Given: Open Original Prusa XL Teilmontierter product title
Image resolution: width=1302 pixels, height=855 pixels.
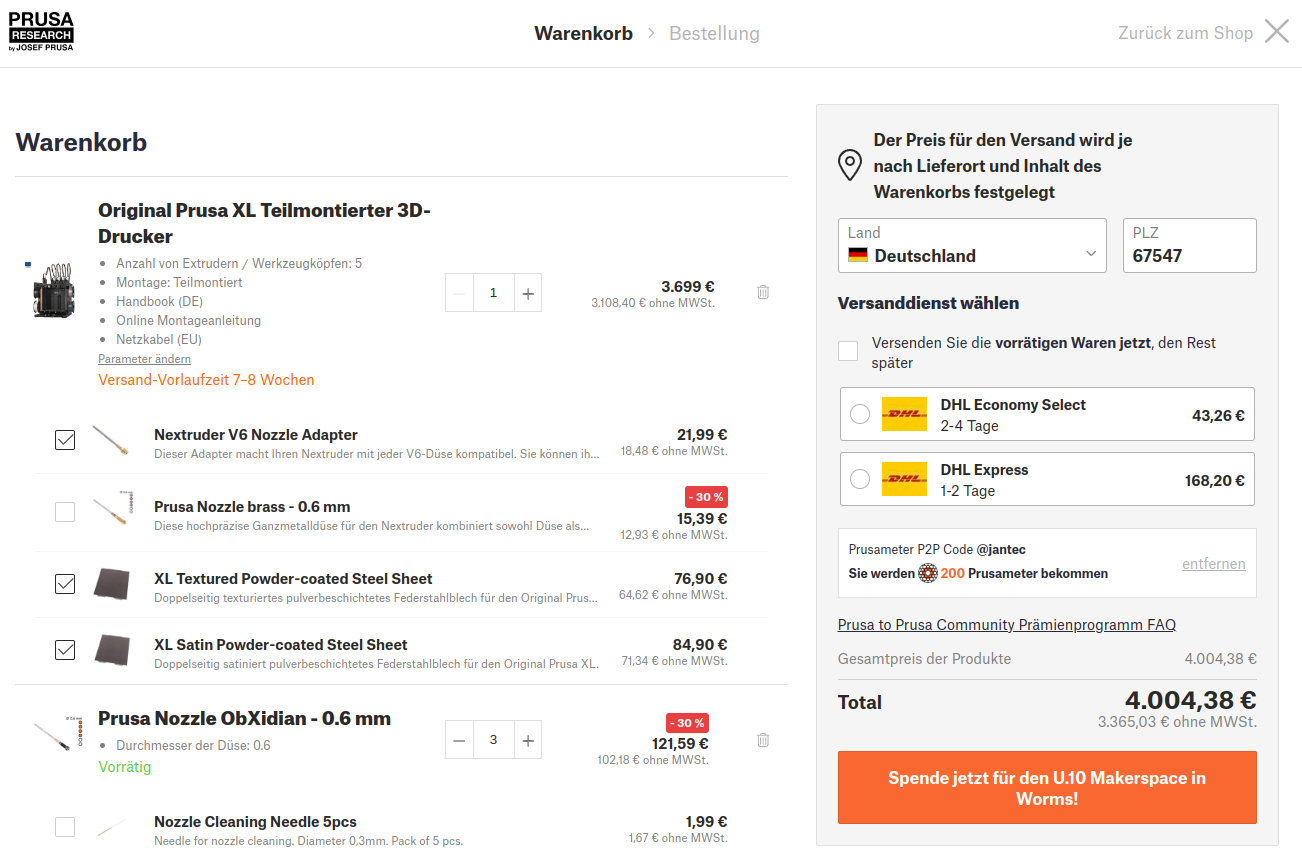Looking at the screenshot, I should click(x=264, y=223).
